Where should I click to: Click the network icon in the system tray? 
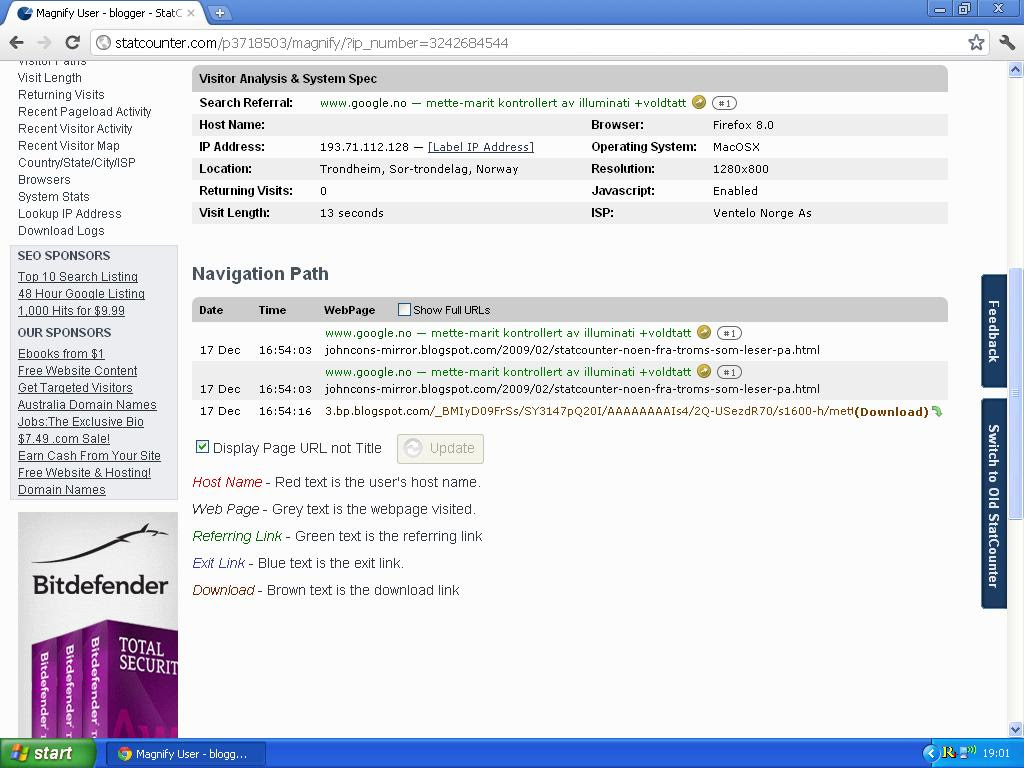tap(970, 753)
